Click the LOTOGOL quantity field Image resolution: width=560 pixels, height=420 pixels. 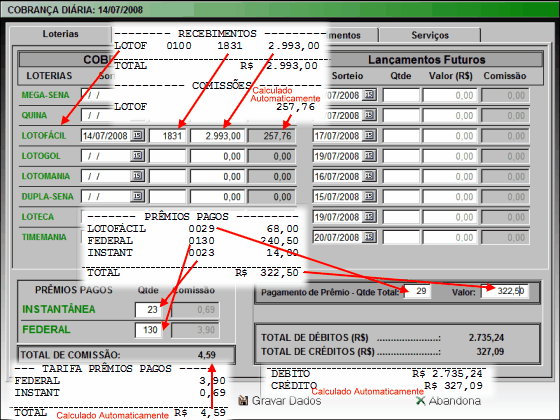pos(168,156)
